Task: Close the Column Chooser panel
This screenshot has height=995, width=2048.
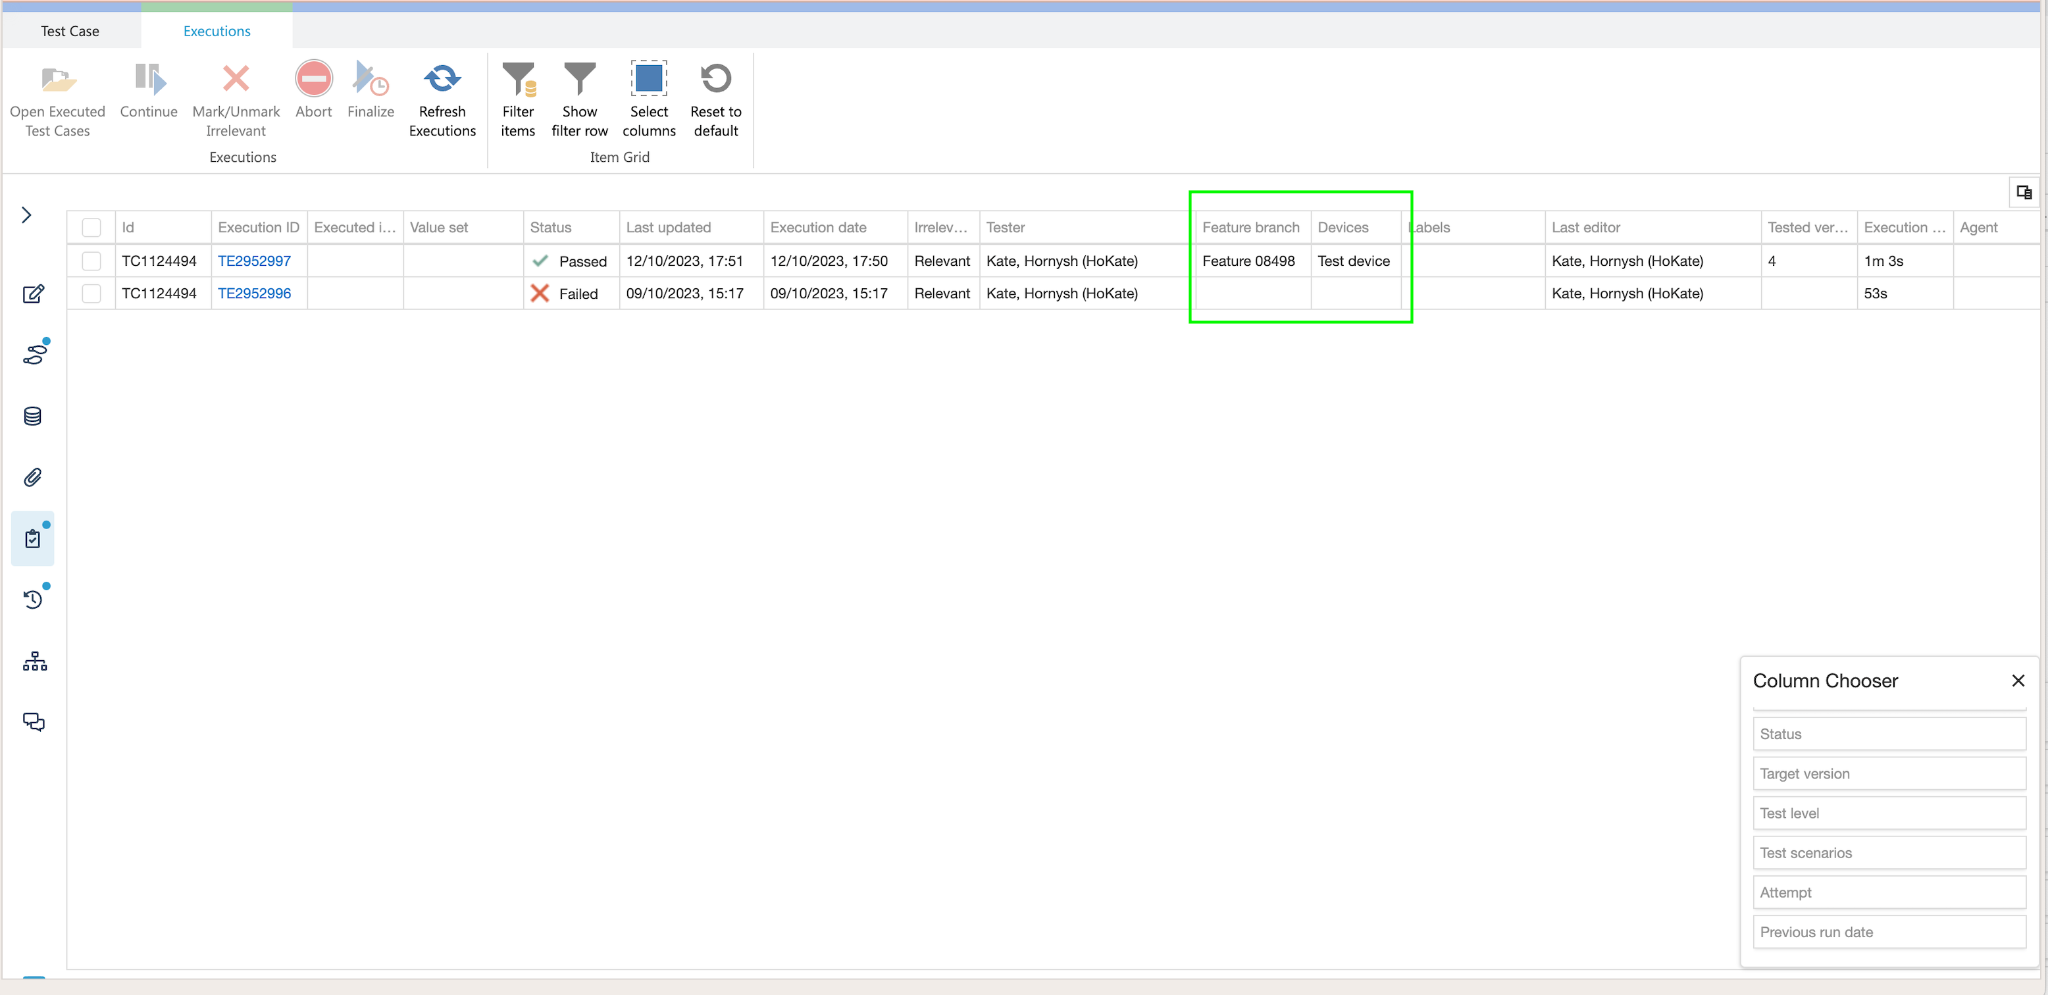Action: click(2018, 681)
